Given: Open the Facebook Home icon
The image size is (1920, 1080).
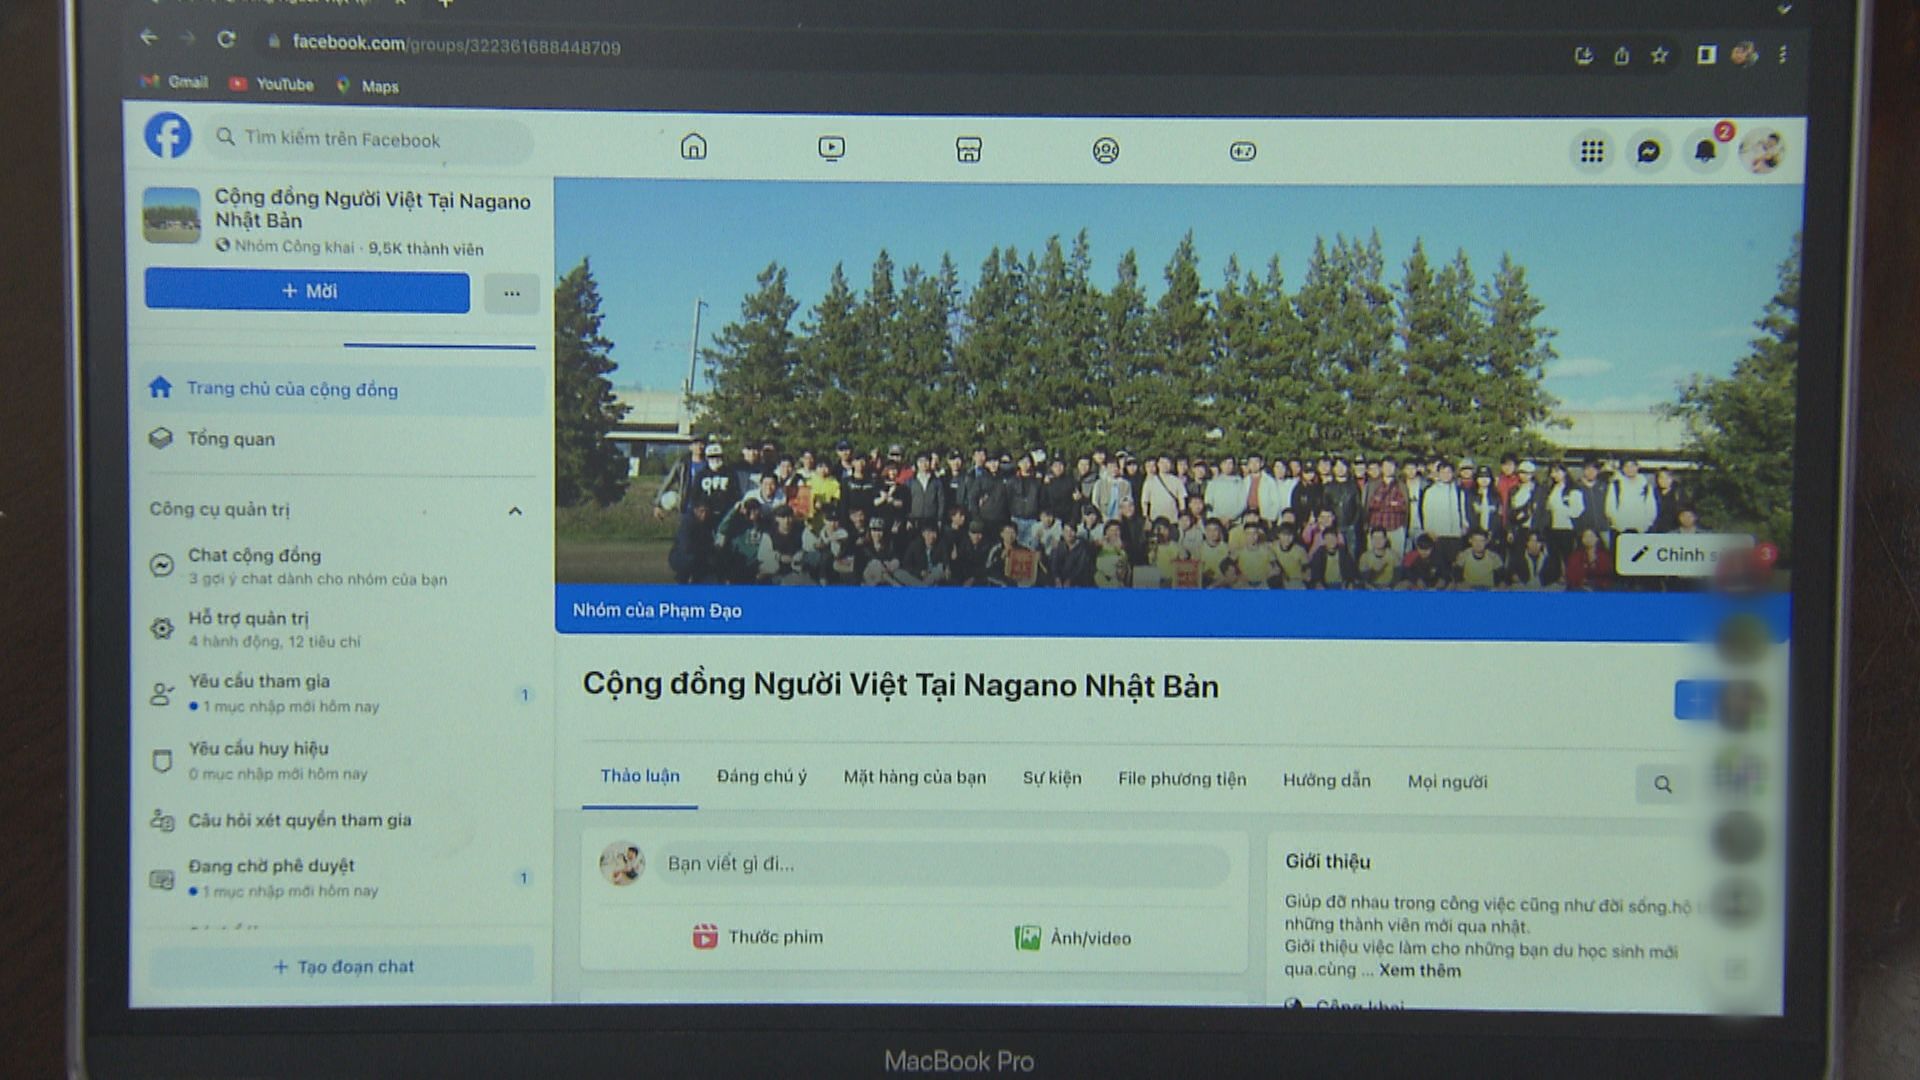Looking at the screenshot, I should tap(693, 148).
